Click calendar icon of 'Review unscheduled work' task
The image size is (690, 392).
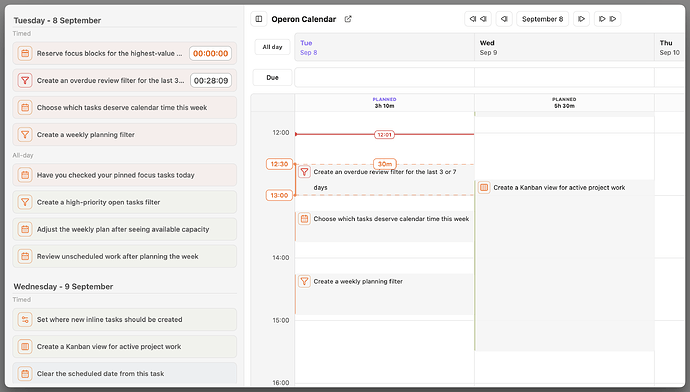click(x=25, y=256)
